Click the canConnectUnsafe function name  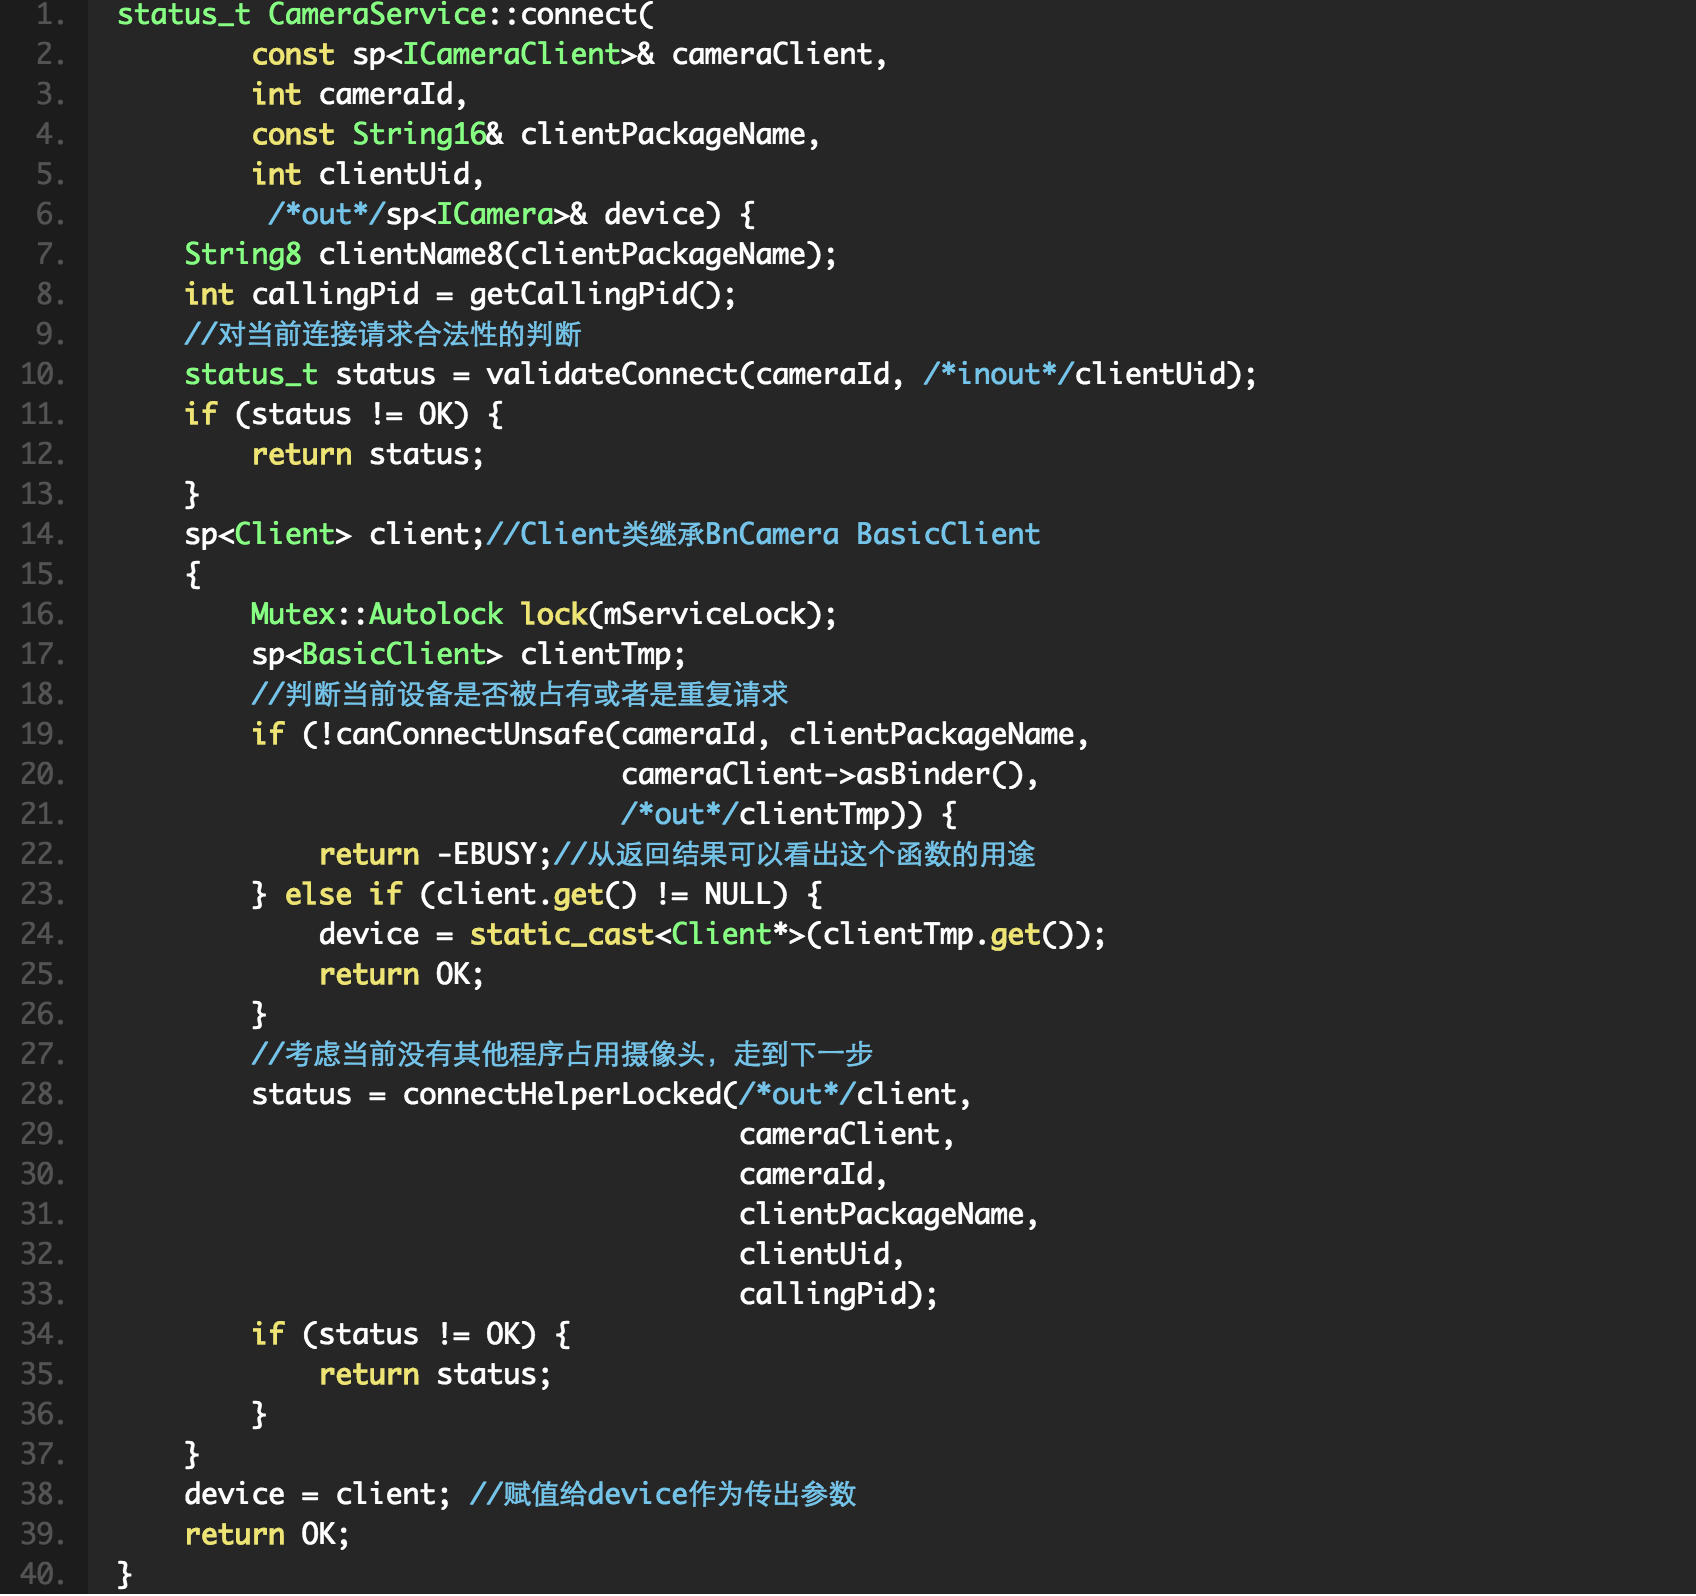pyautogui.click(x=470, y=734)
